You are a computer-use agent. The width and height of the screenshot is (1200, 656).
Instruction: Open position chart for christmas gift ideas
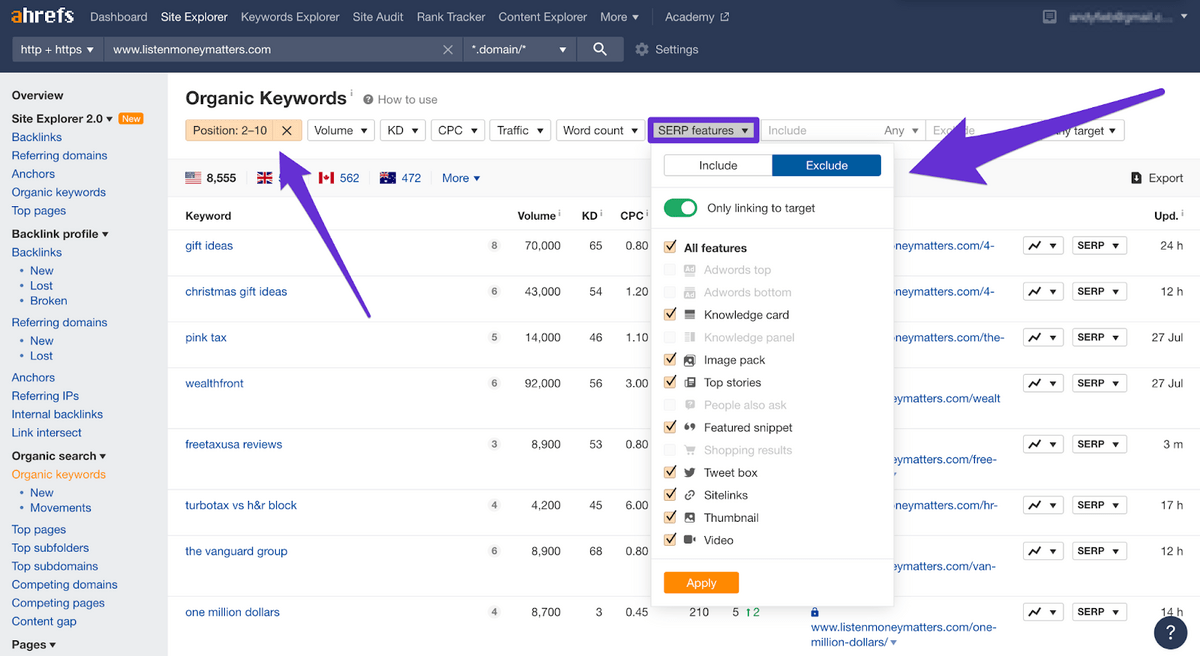click(x=1042, y=292)
